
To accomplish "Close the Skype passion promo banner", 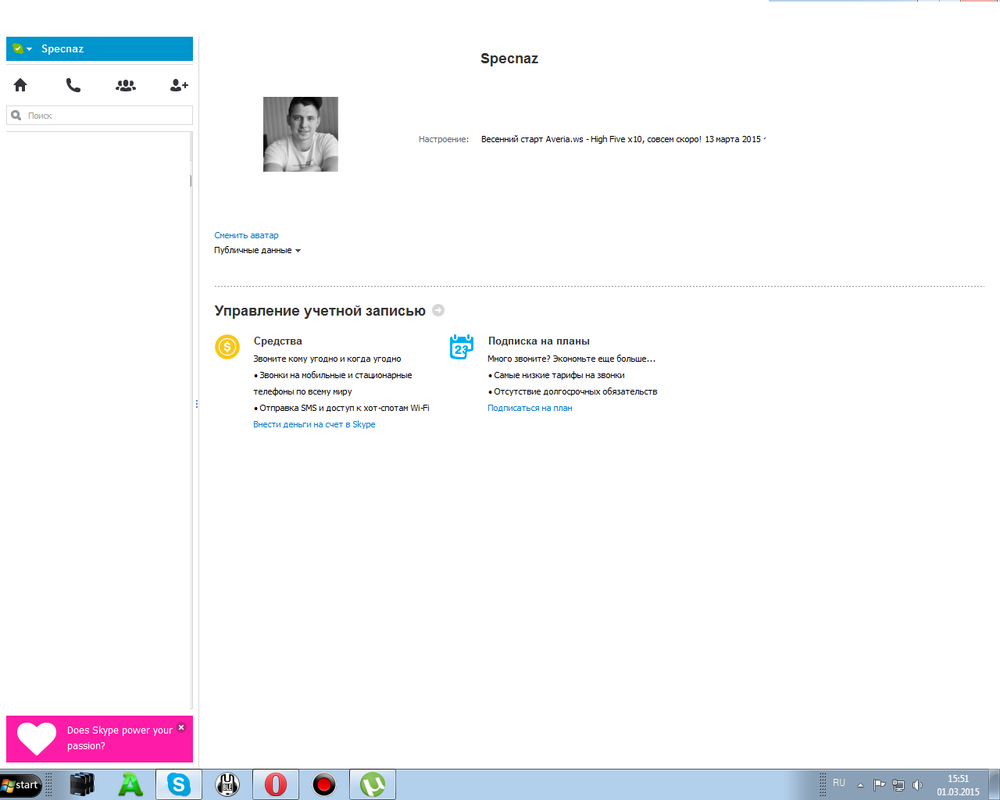I will pos(181,727).
